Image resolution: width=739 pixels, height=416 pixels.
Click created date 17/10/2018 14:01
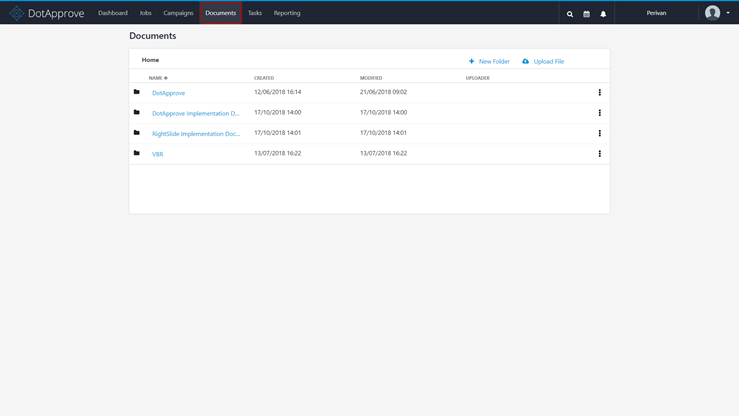coord(278,133)
